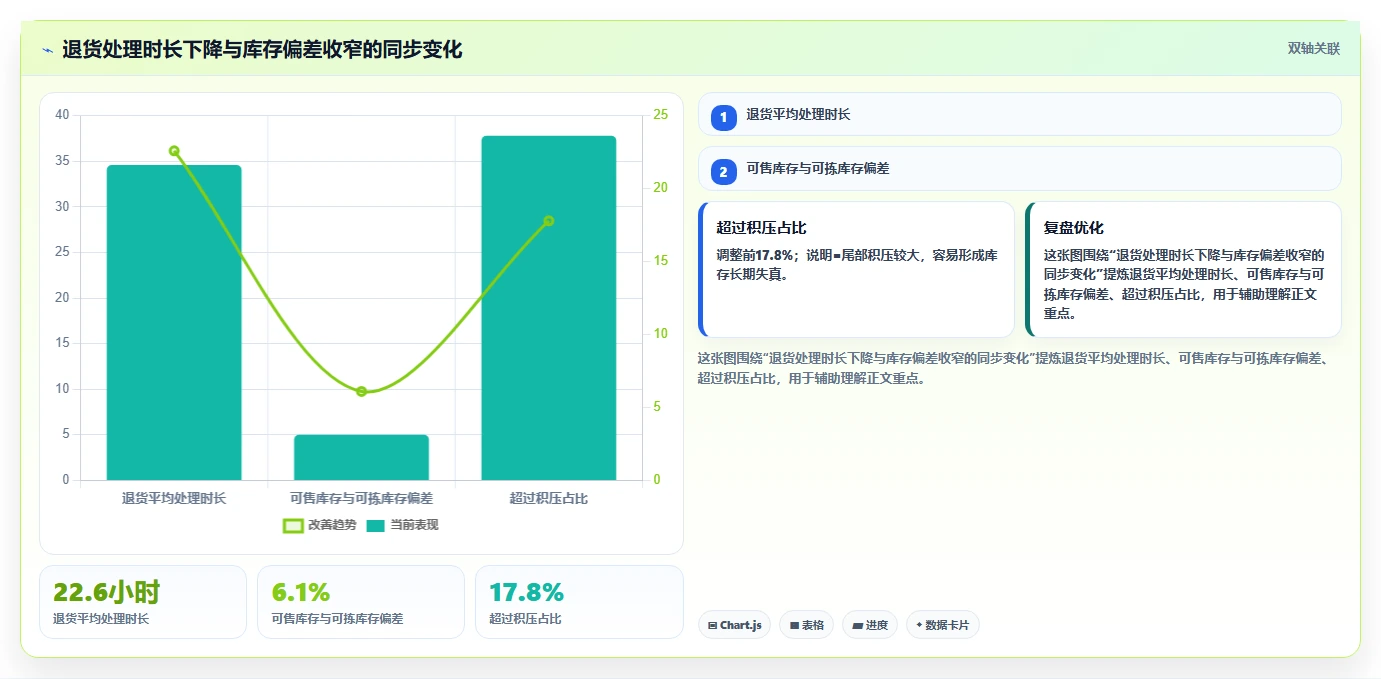Image resolution: width=1381 pixels, height=679 pixels.
Task: Click the 6.1% stat card
Action: pyautogui.click(x=361, y=602)
